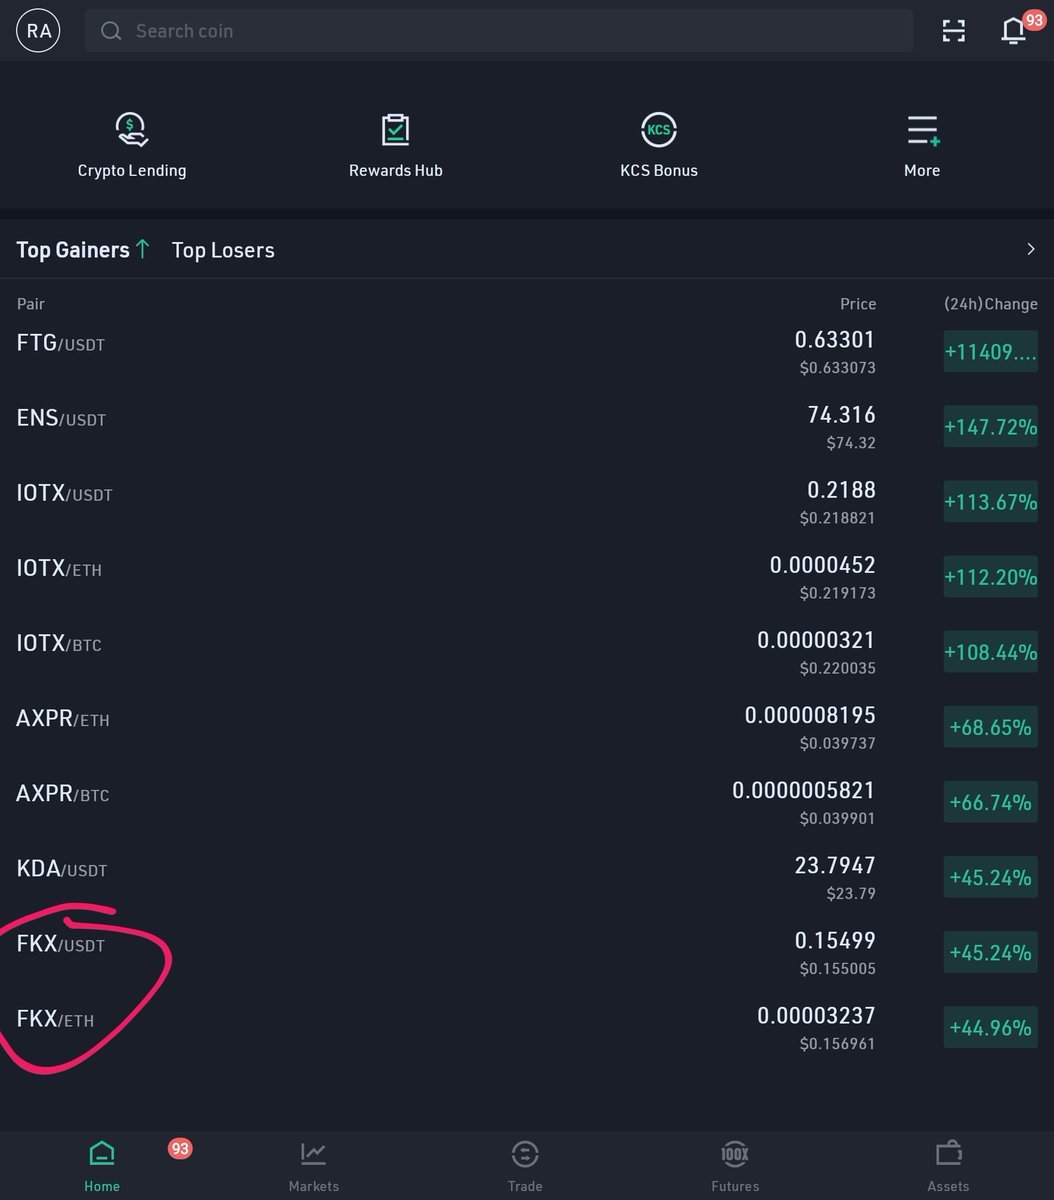This screenshot has height=1200, width=1054.
Task: Tap the search coin input field
Action: click(499, 30)
